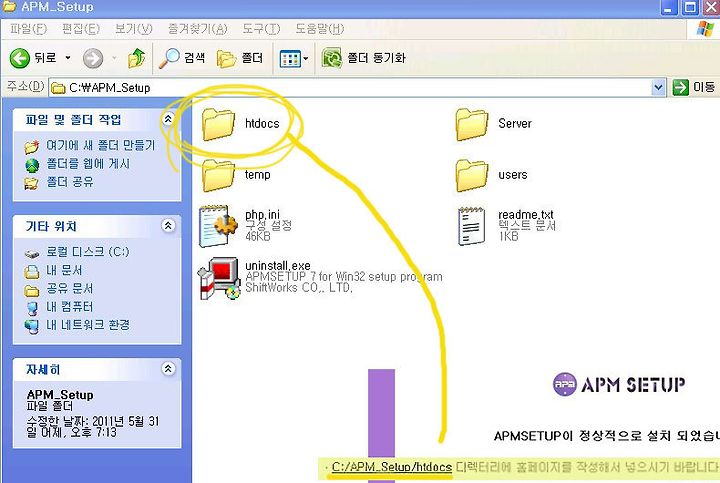Open the 도움말(H) menu
Viewport: 720px width, 483px height.
pos(320,29)
